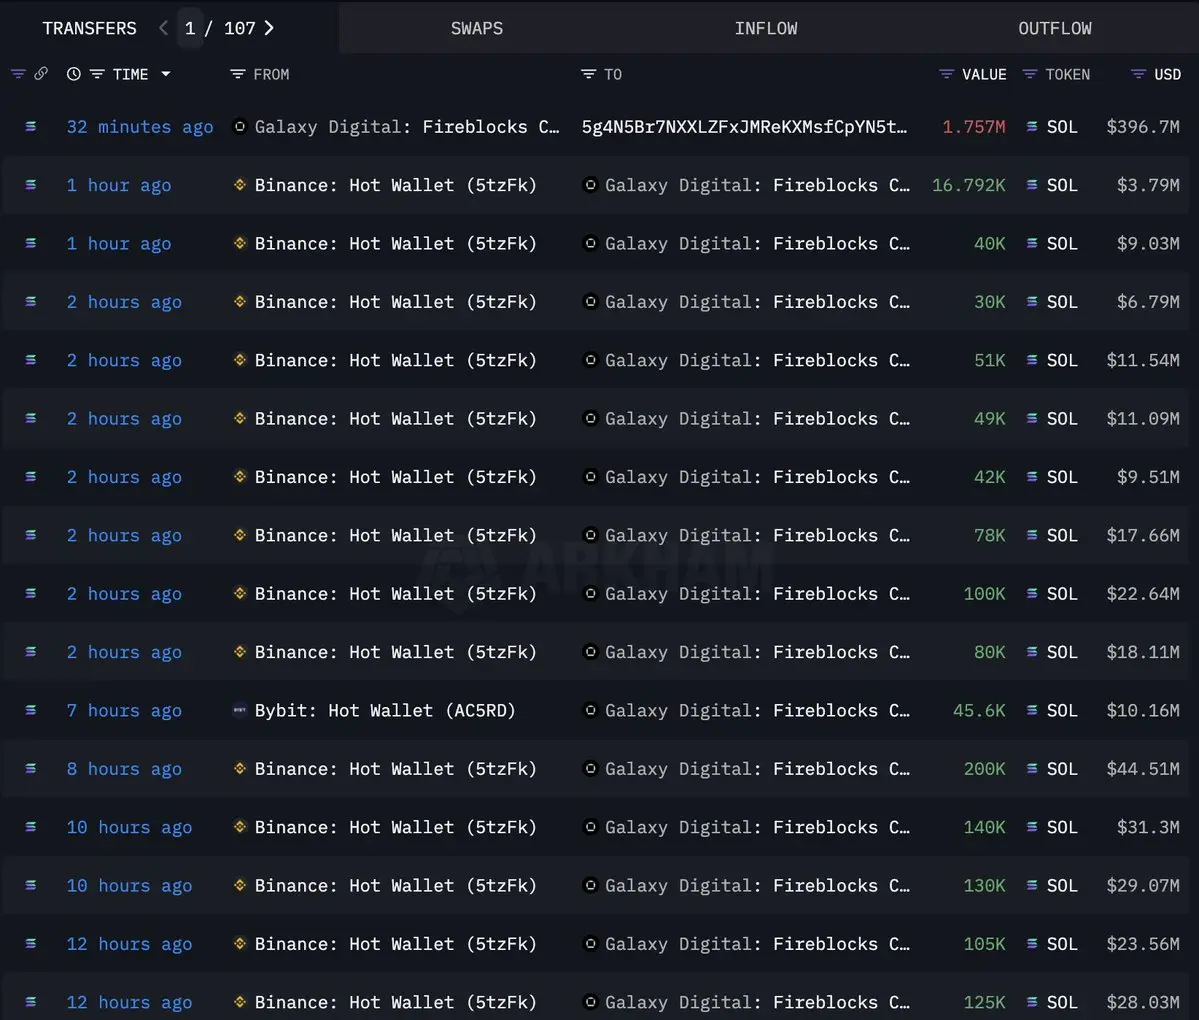Open recipient address 5g4N5Br7NXXLZFxJMReKXMsfCpYN5t
Screen dimensions: 1199x1020
(744, 127)
